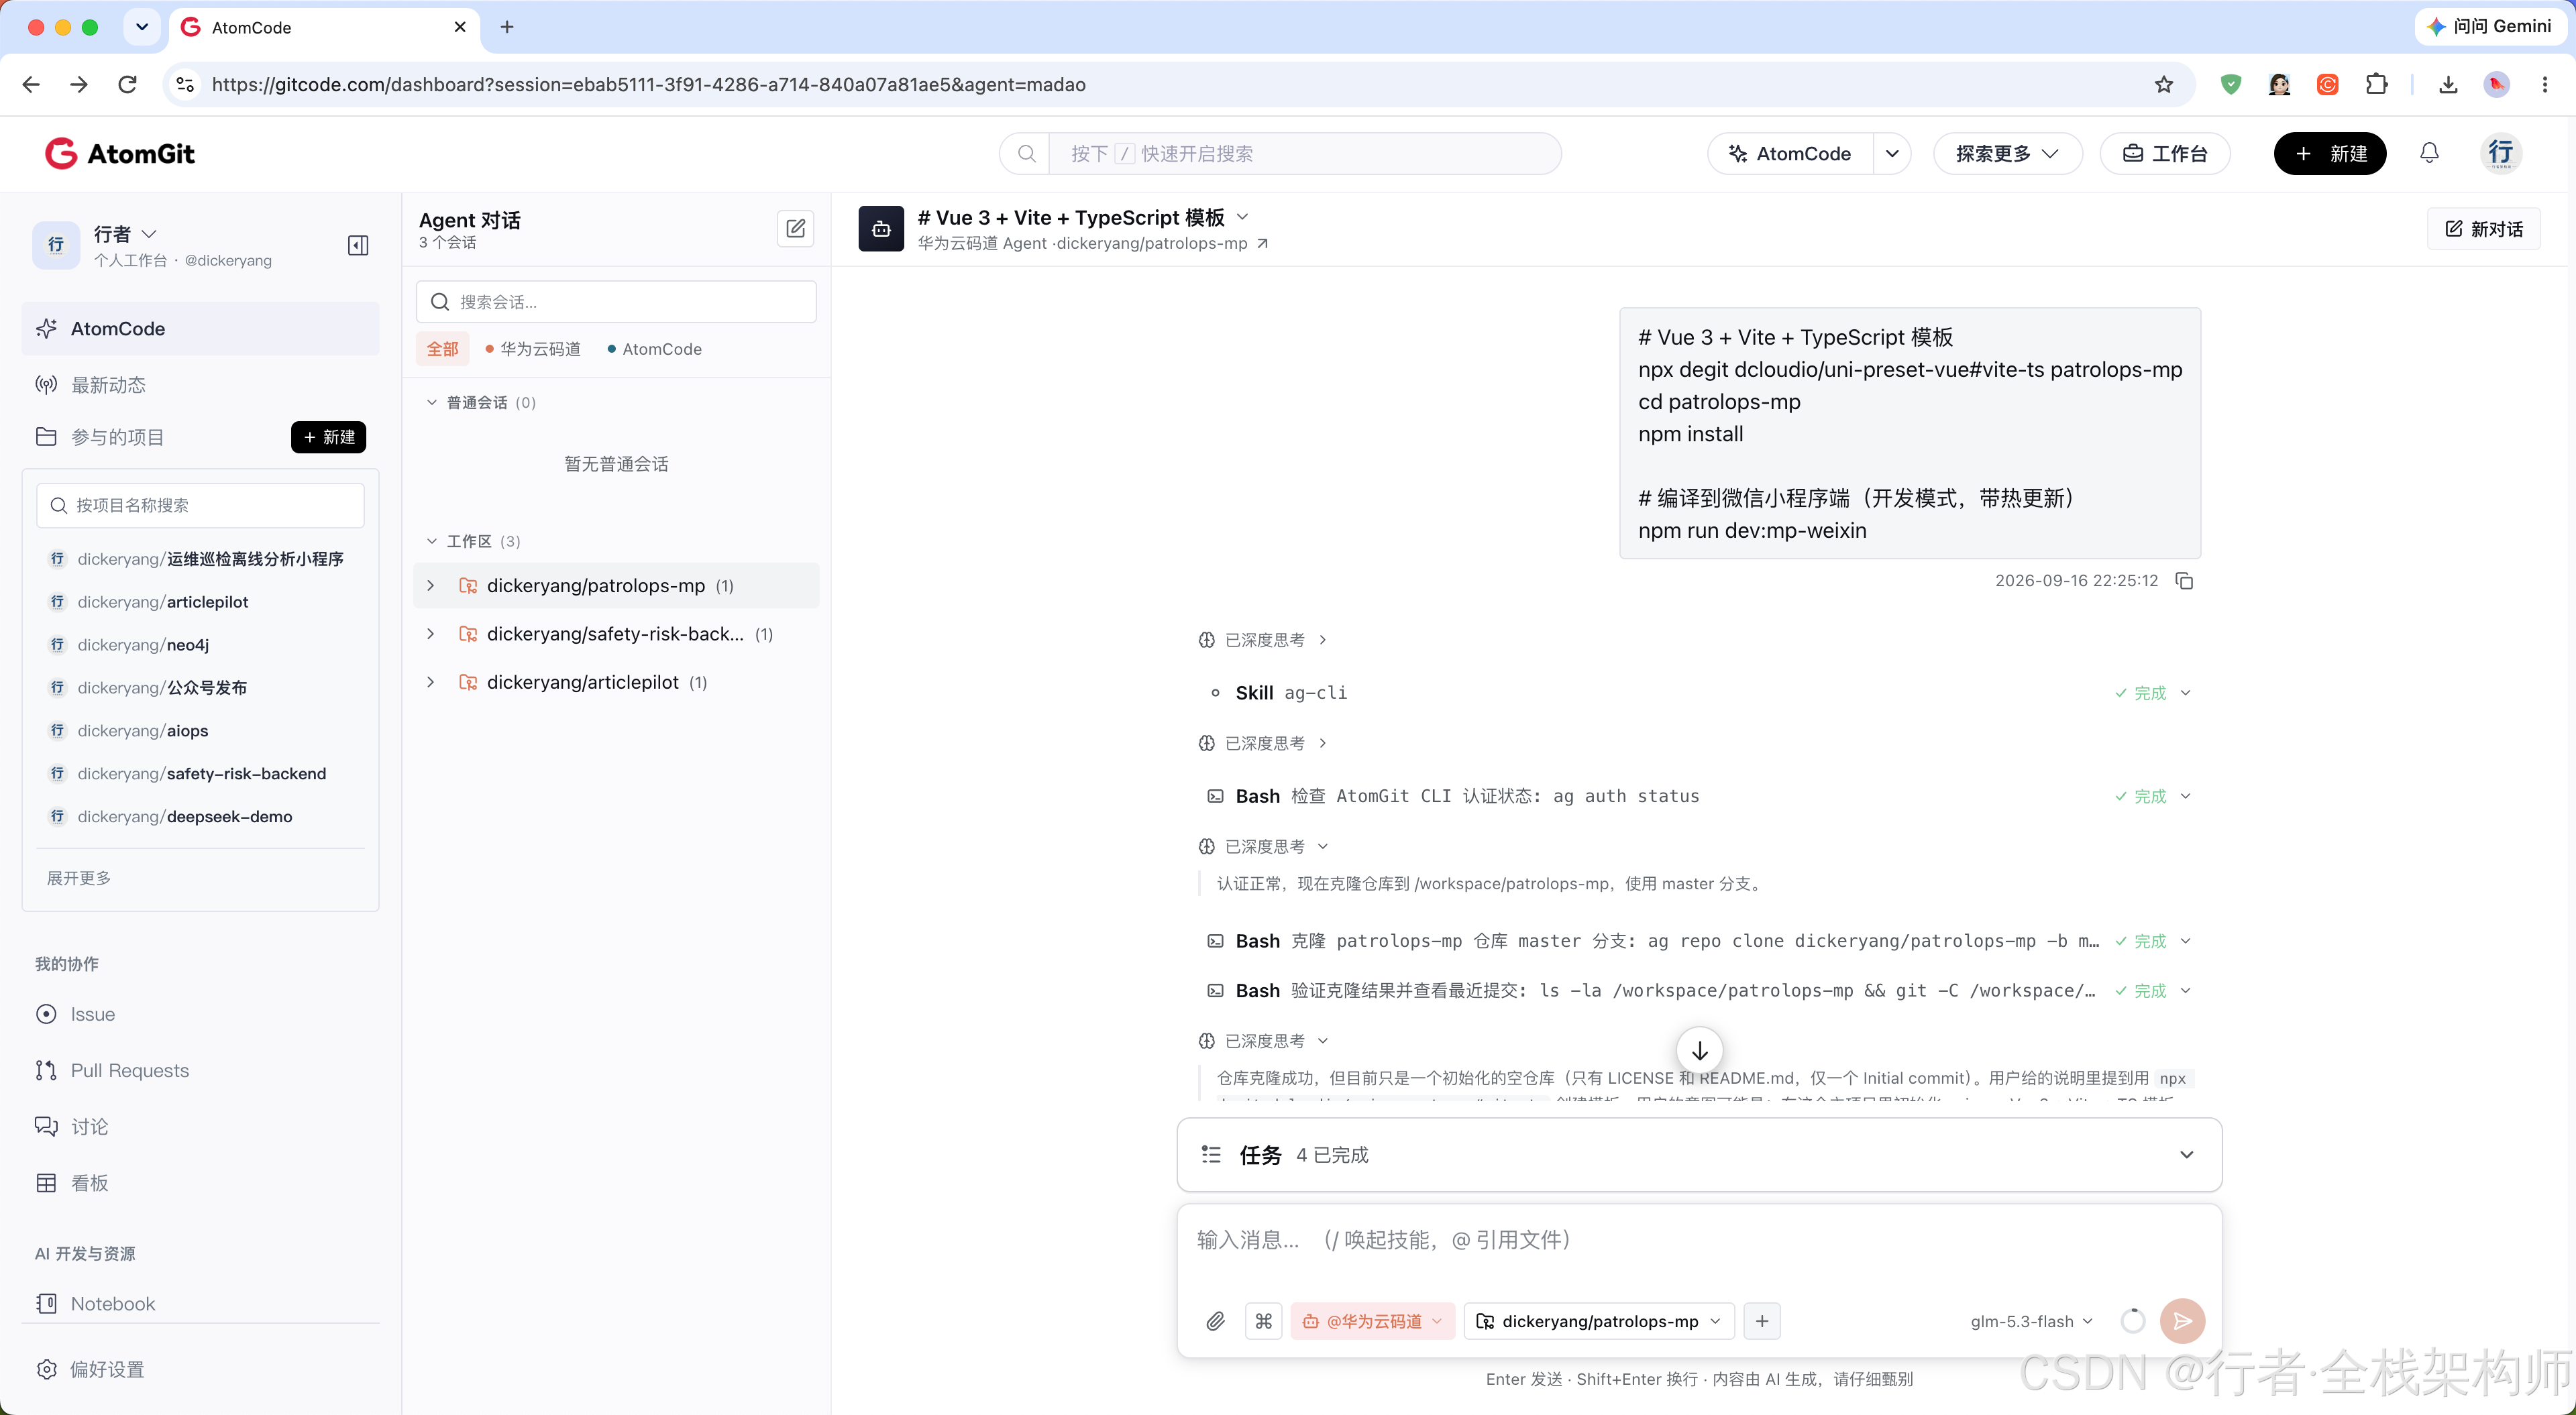Filter conversations by 华为云码道
Image resolution: width=2576 pixels, height=1415 pixels.
pyautogui.click(x=533, y=349)
